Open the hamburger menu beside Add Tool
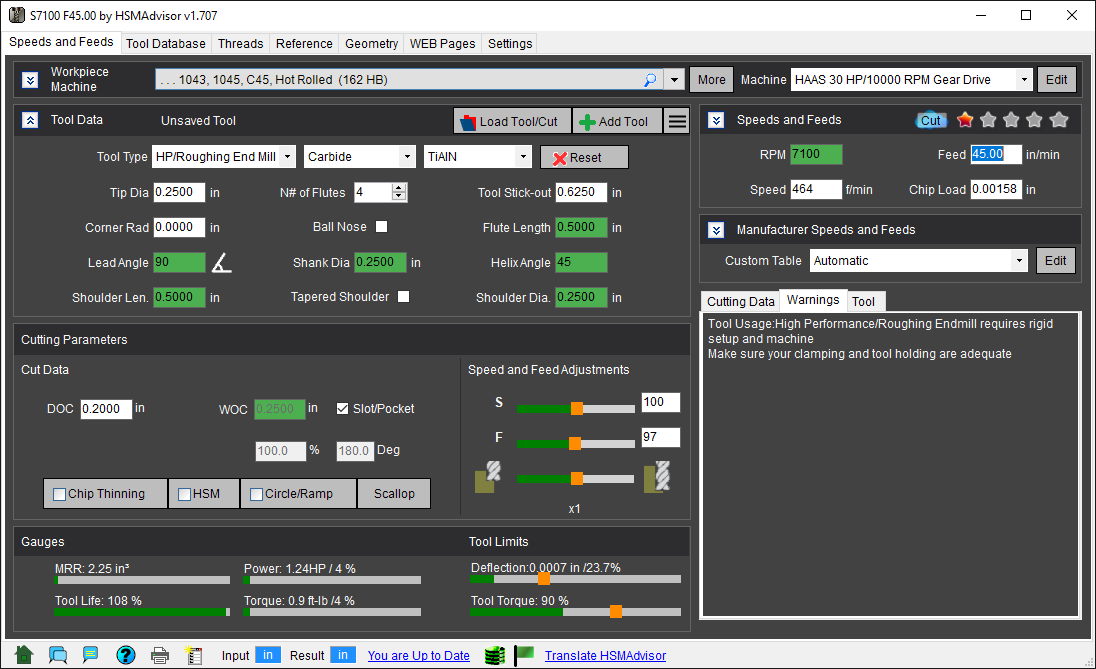The width and height of the screenshot is (1096, 669). [678, 121]
